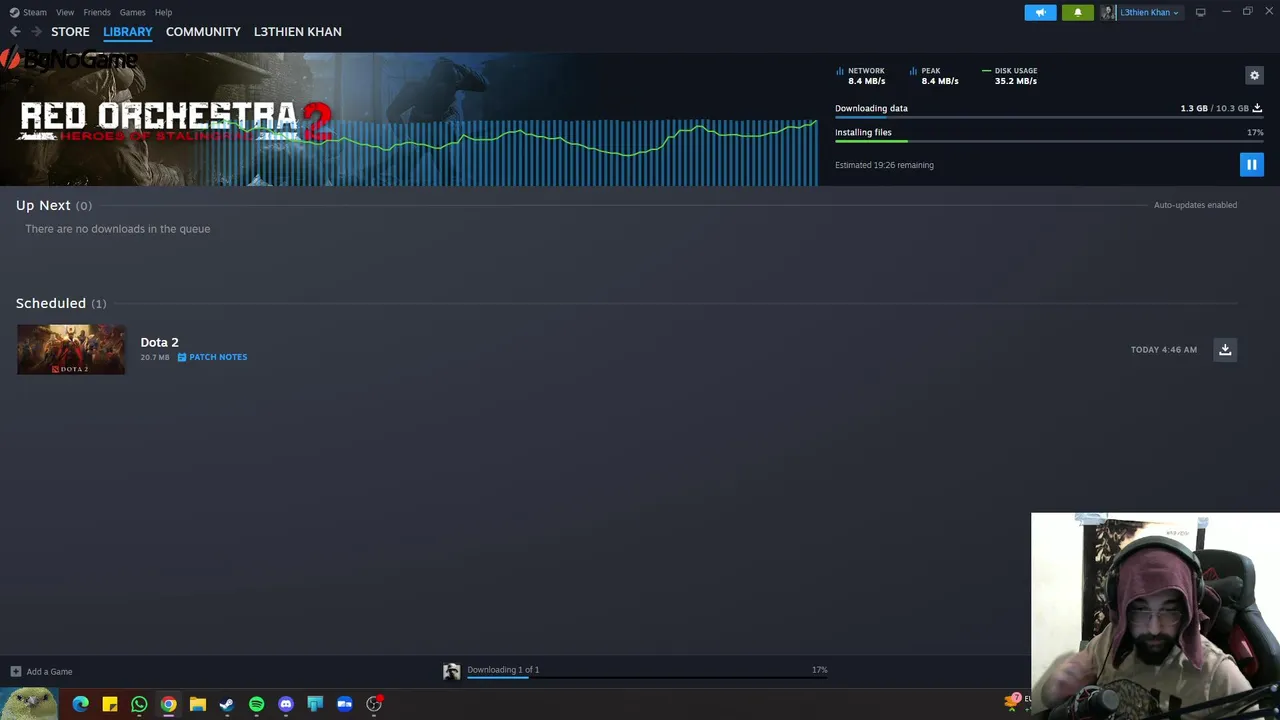Click the Dota 2 download now icon
The image size is (1280, 720).
pos(1225,349)
